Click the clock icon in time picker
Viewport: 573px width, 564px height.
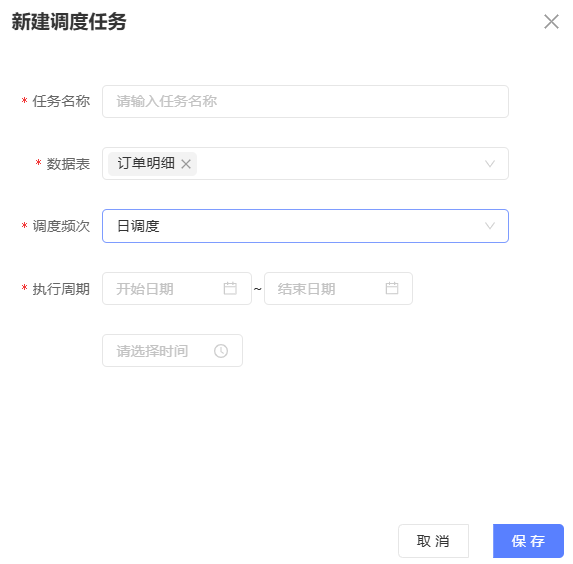click(x=221, y=351)
